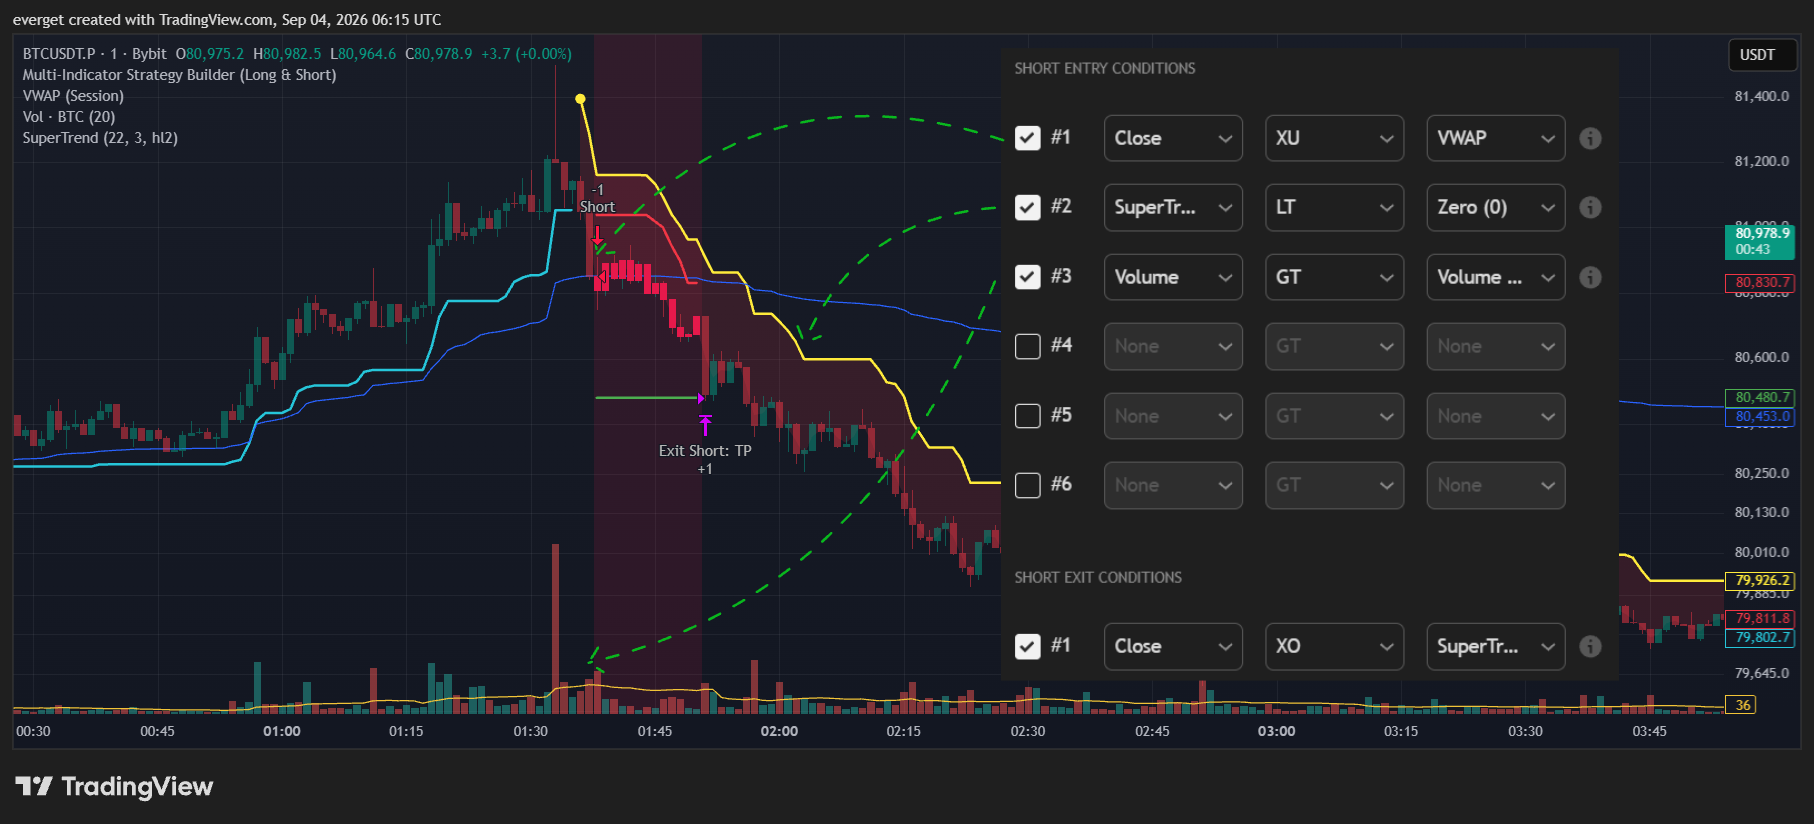Click the TradingView logo

[x=114, y=787]
